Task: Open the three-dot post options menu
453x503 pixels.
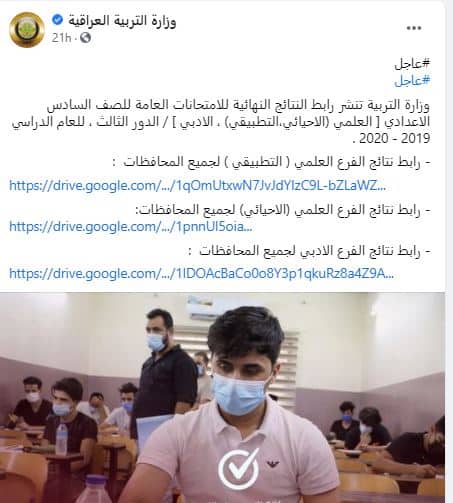Action: pos(414,28)
